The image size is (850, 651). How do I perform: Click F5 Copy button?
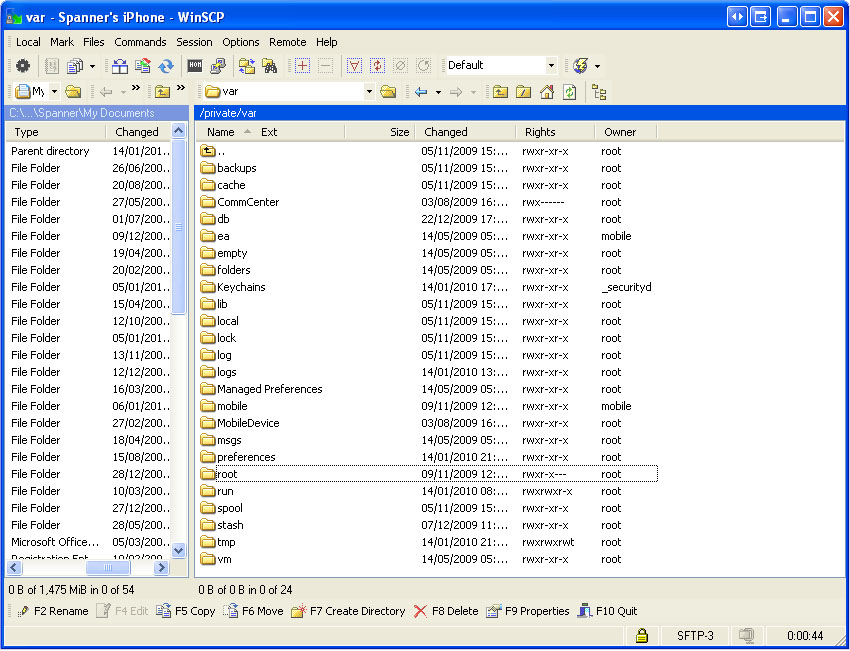click(x=185, y=611)
